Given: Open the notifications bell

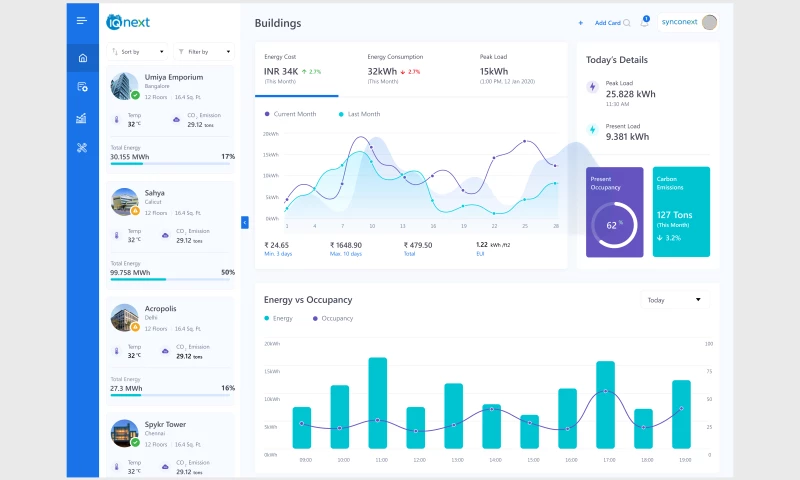Looking at the screenshot, I should pos(645,22).
